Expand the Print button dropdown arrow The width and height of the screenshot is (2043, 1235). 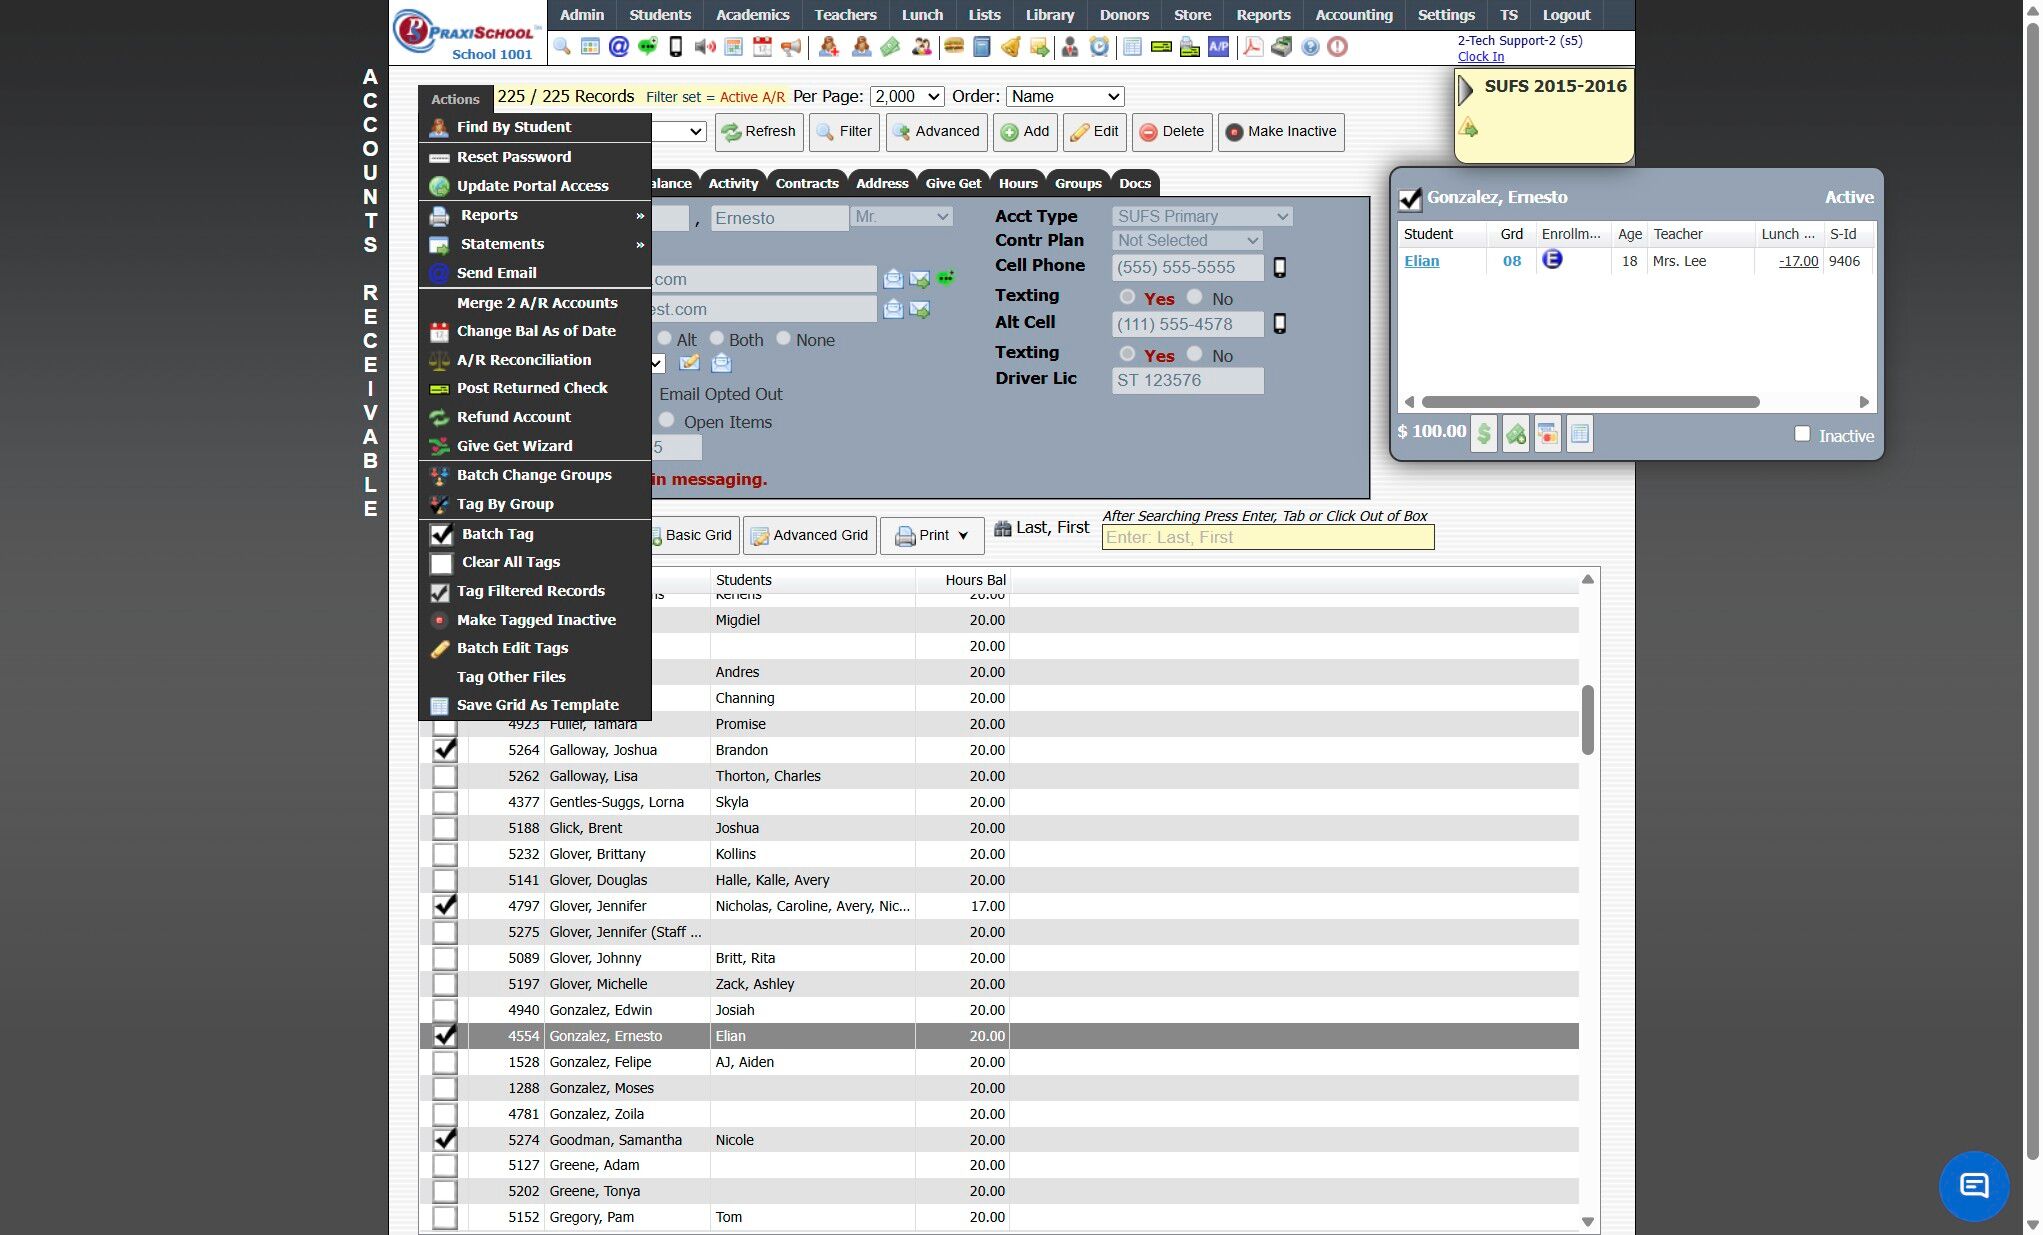pos(963,535)
